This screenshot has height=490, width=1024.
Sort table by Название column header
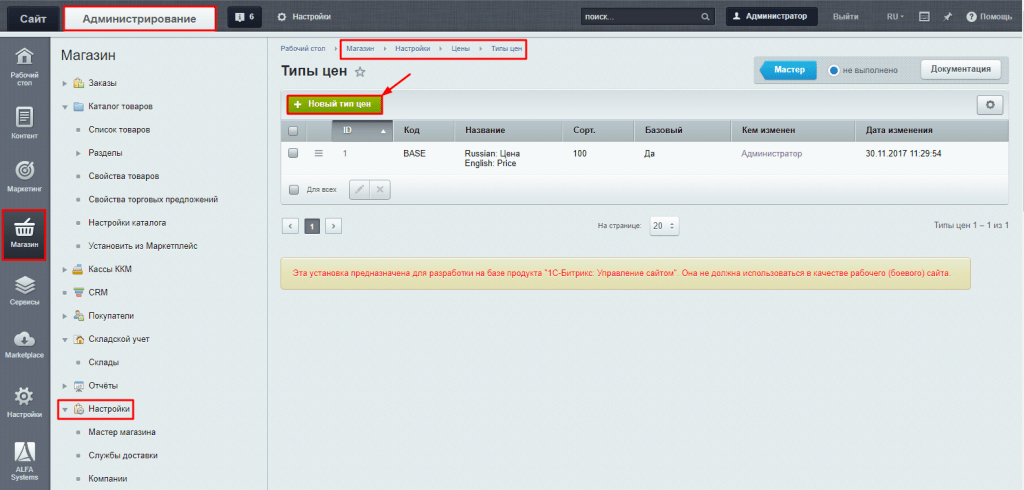coord(509,131)
